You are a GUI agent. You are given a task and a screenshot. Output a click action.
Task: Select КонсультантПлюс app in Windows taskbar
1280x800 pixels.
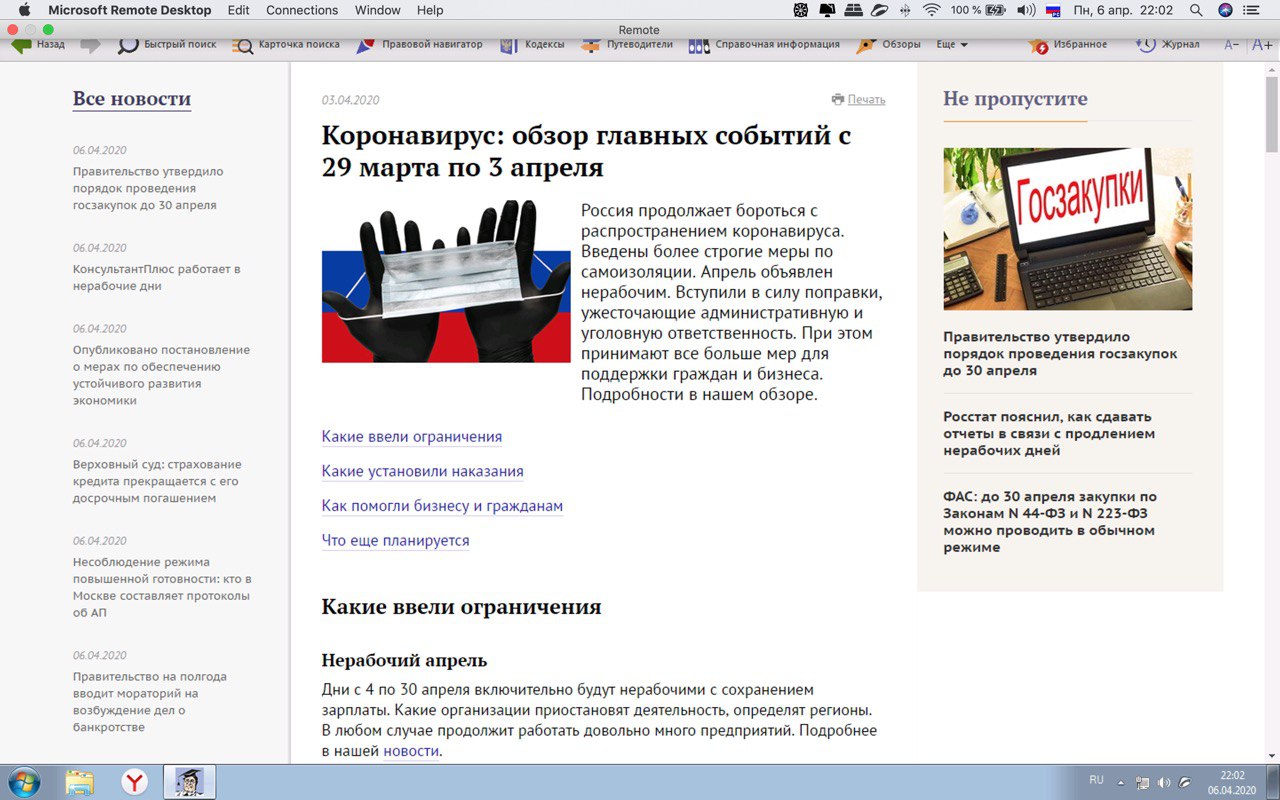click(x=190, y=782)
